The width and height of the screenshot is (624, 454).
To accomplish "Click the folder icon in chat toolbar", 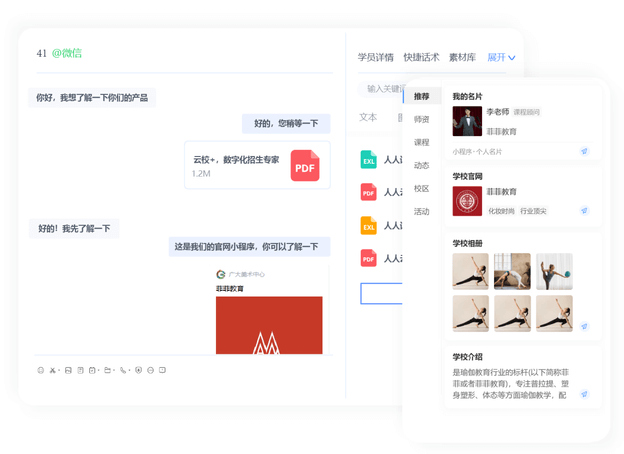I will (x=107, y=370).
